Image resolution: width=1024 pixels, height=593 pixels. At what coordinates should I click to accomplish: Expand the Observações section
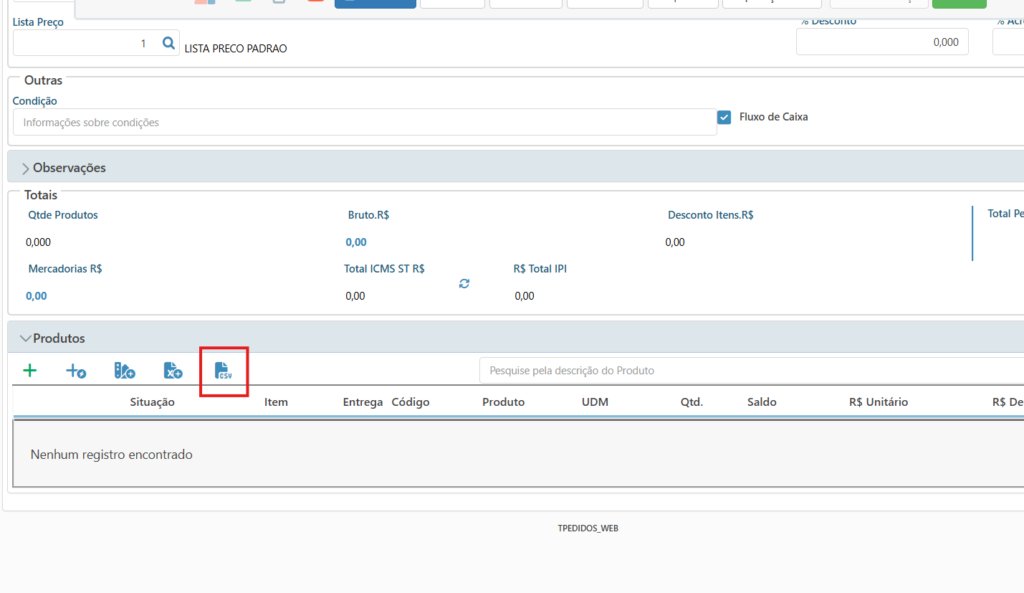(26, 168)
